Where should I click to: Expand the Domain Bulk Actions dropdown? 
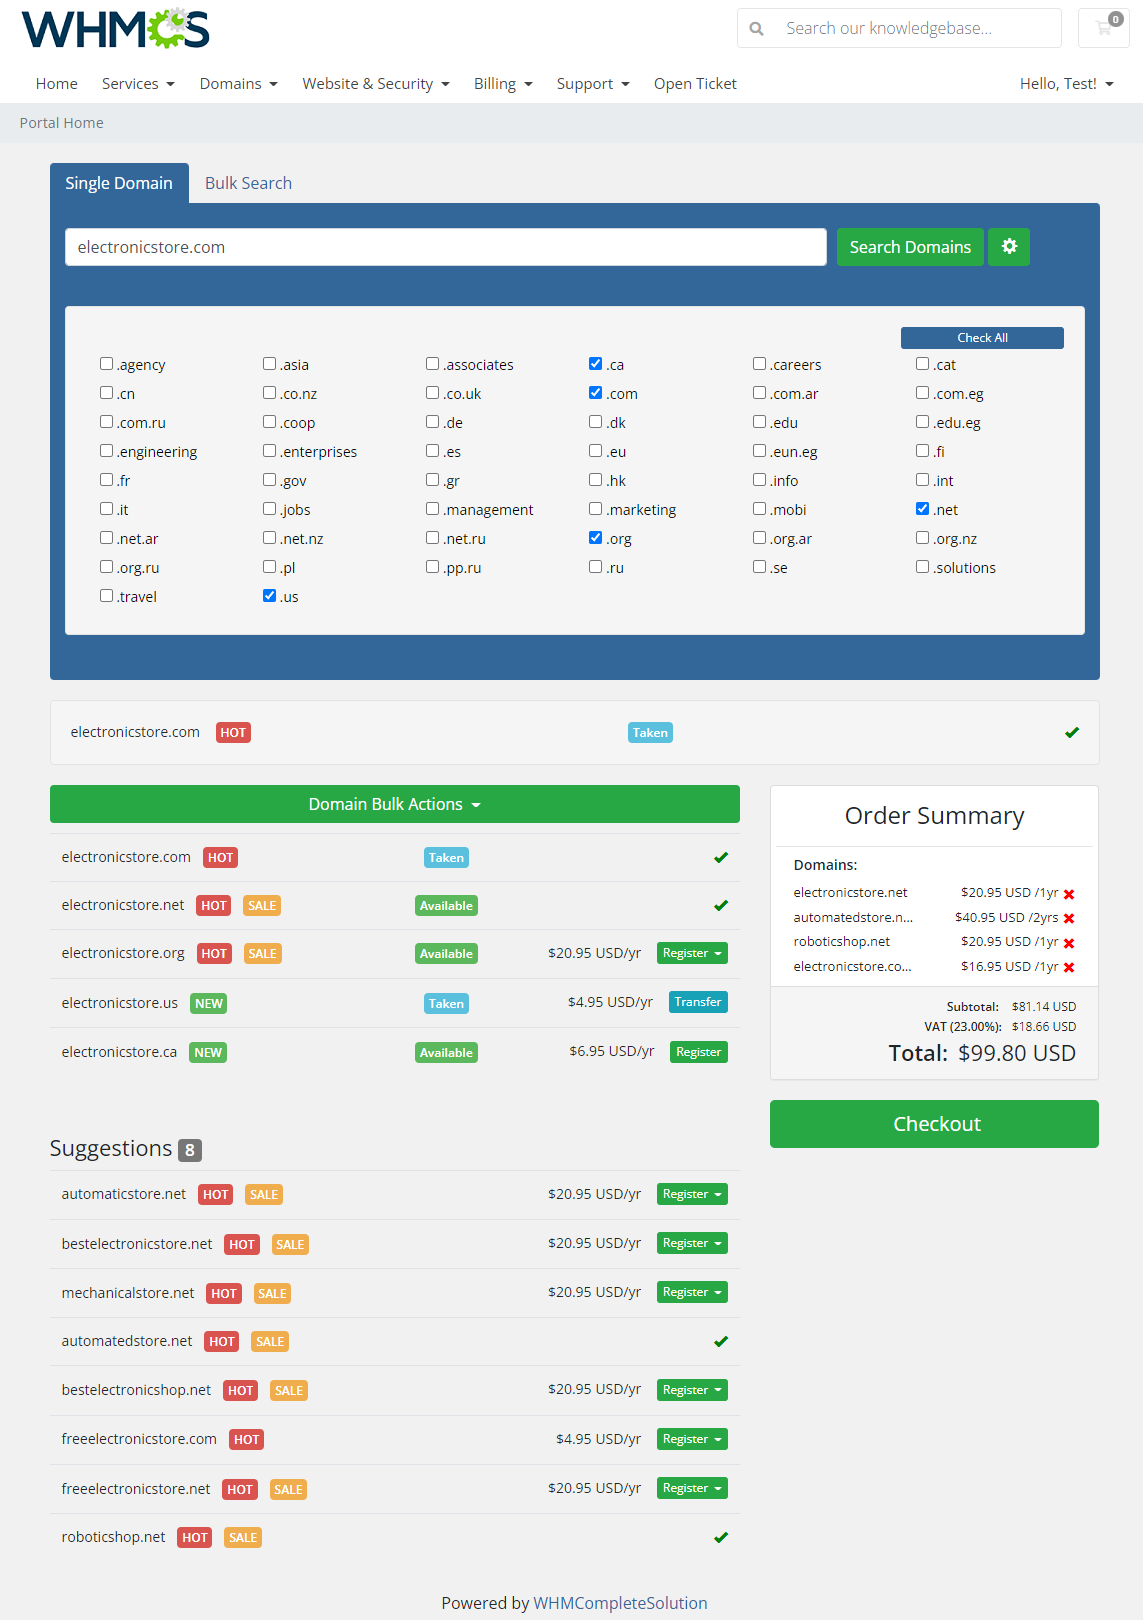tap(395, 805)
